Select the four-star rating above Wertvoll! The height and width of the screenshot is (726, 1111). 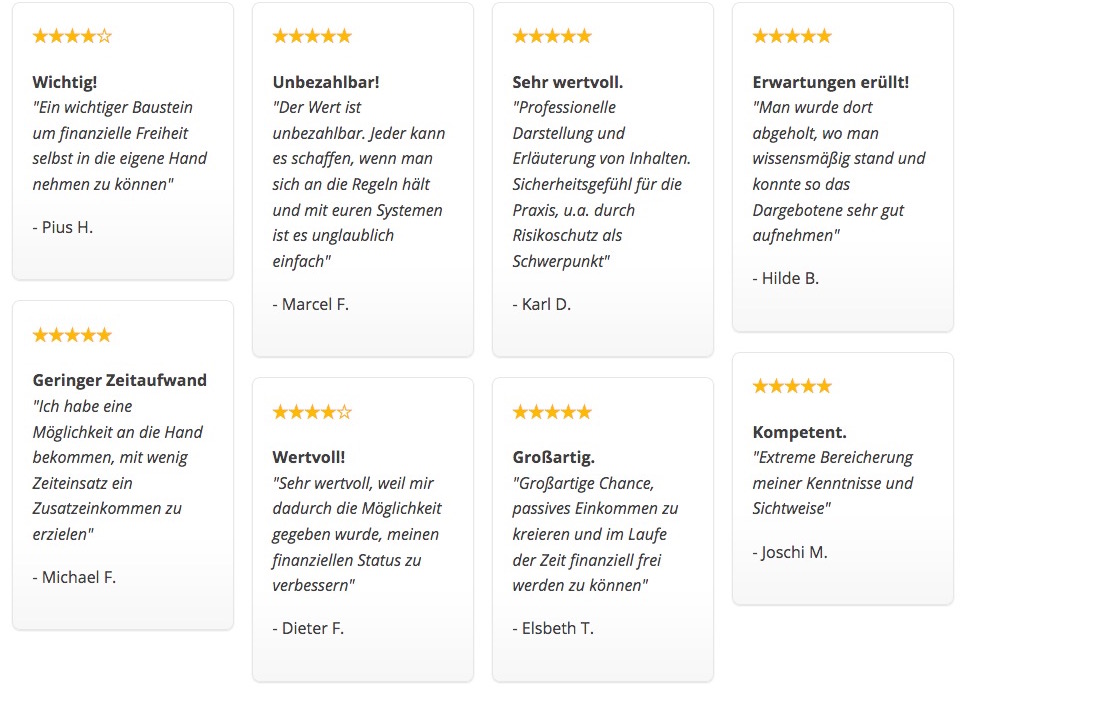tap(312, 412)
